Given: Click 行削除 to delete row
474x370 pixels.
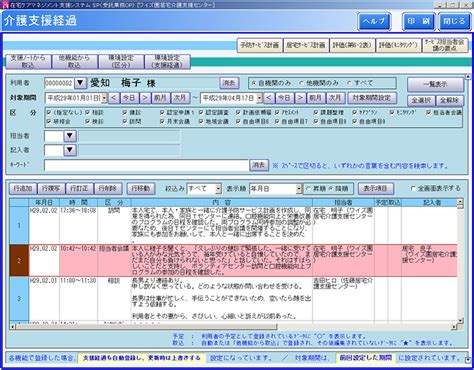Looking at the screenshot, I should 108,189.
